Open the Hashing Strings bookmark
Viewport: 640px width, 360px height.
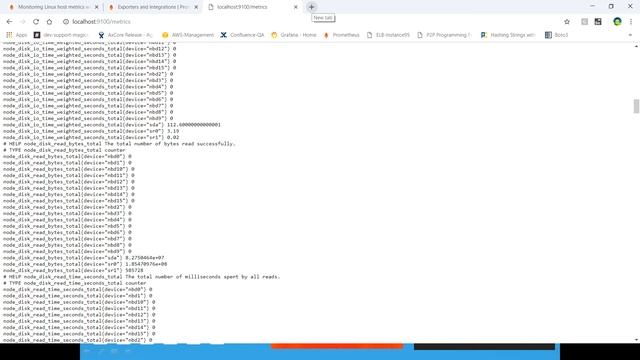[x=508, y=35]
